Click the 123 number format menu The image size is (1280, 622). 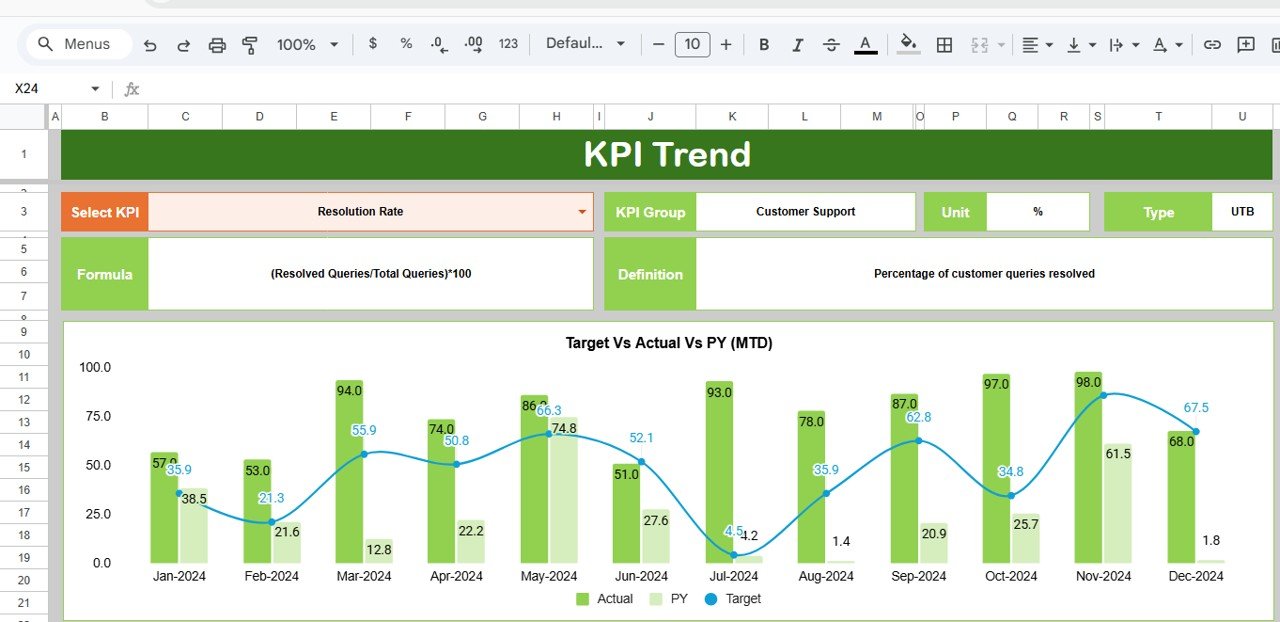coord(508,44)
